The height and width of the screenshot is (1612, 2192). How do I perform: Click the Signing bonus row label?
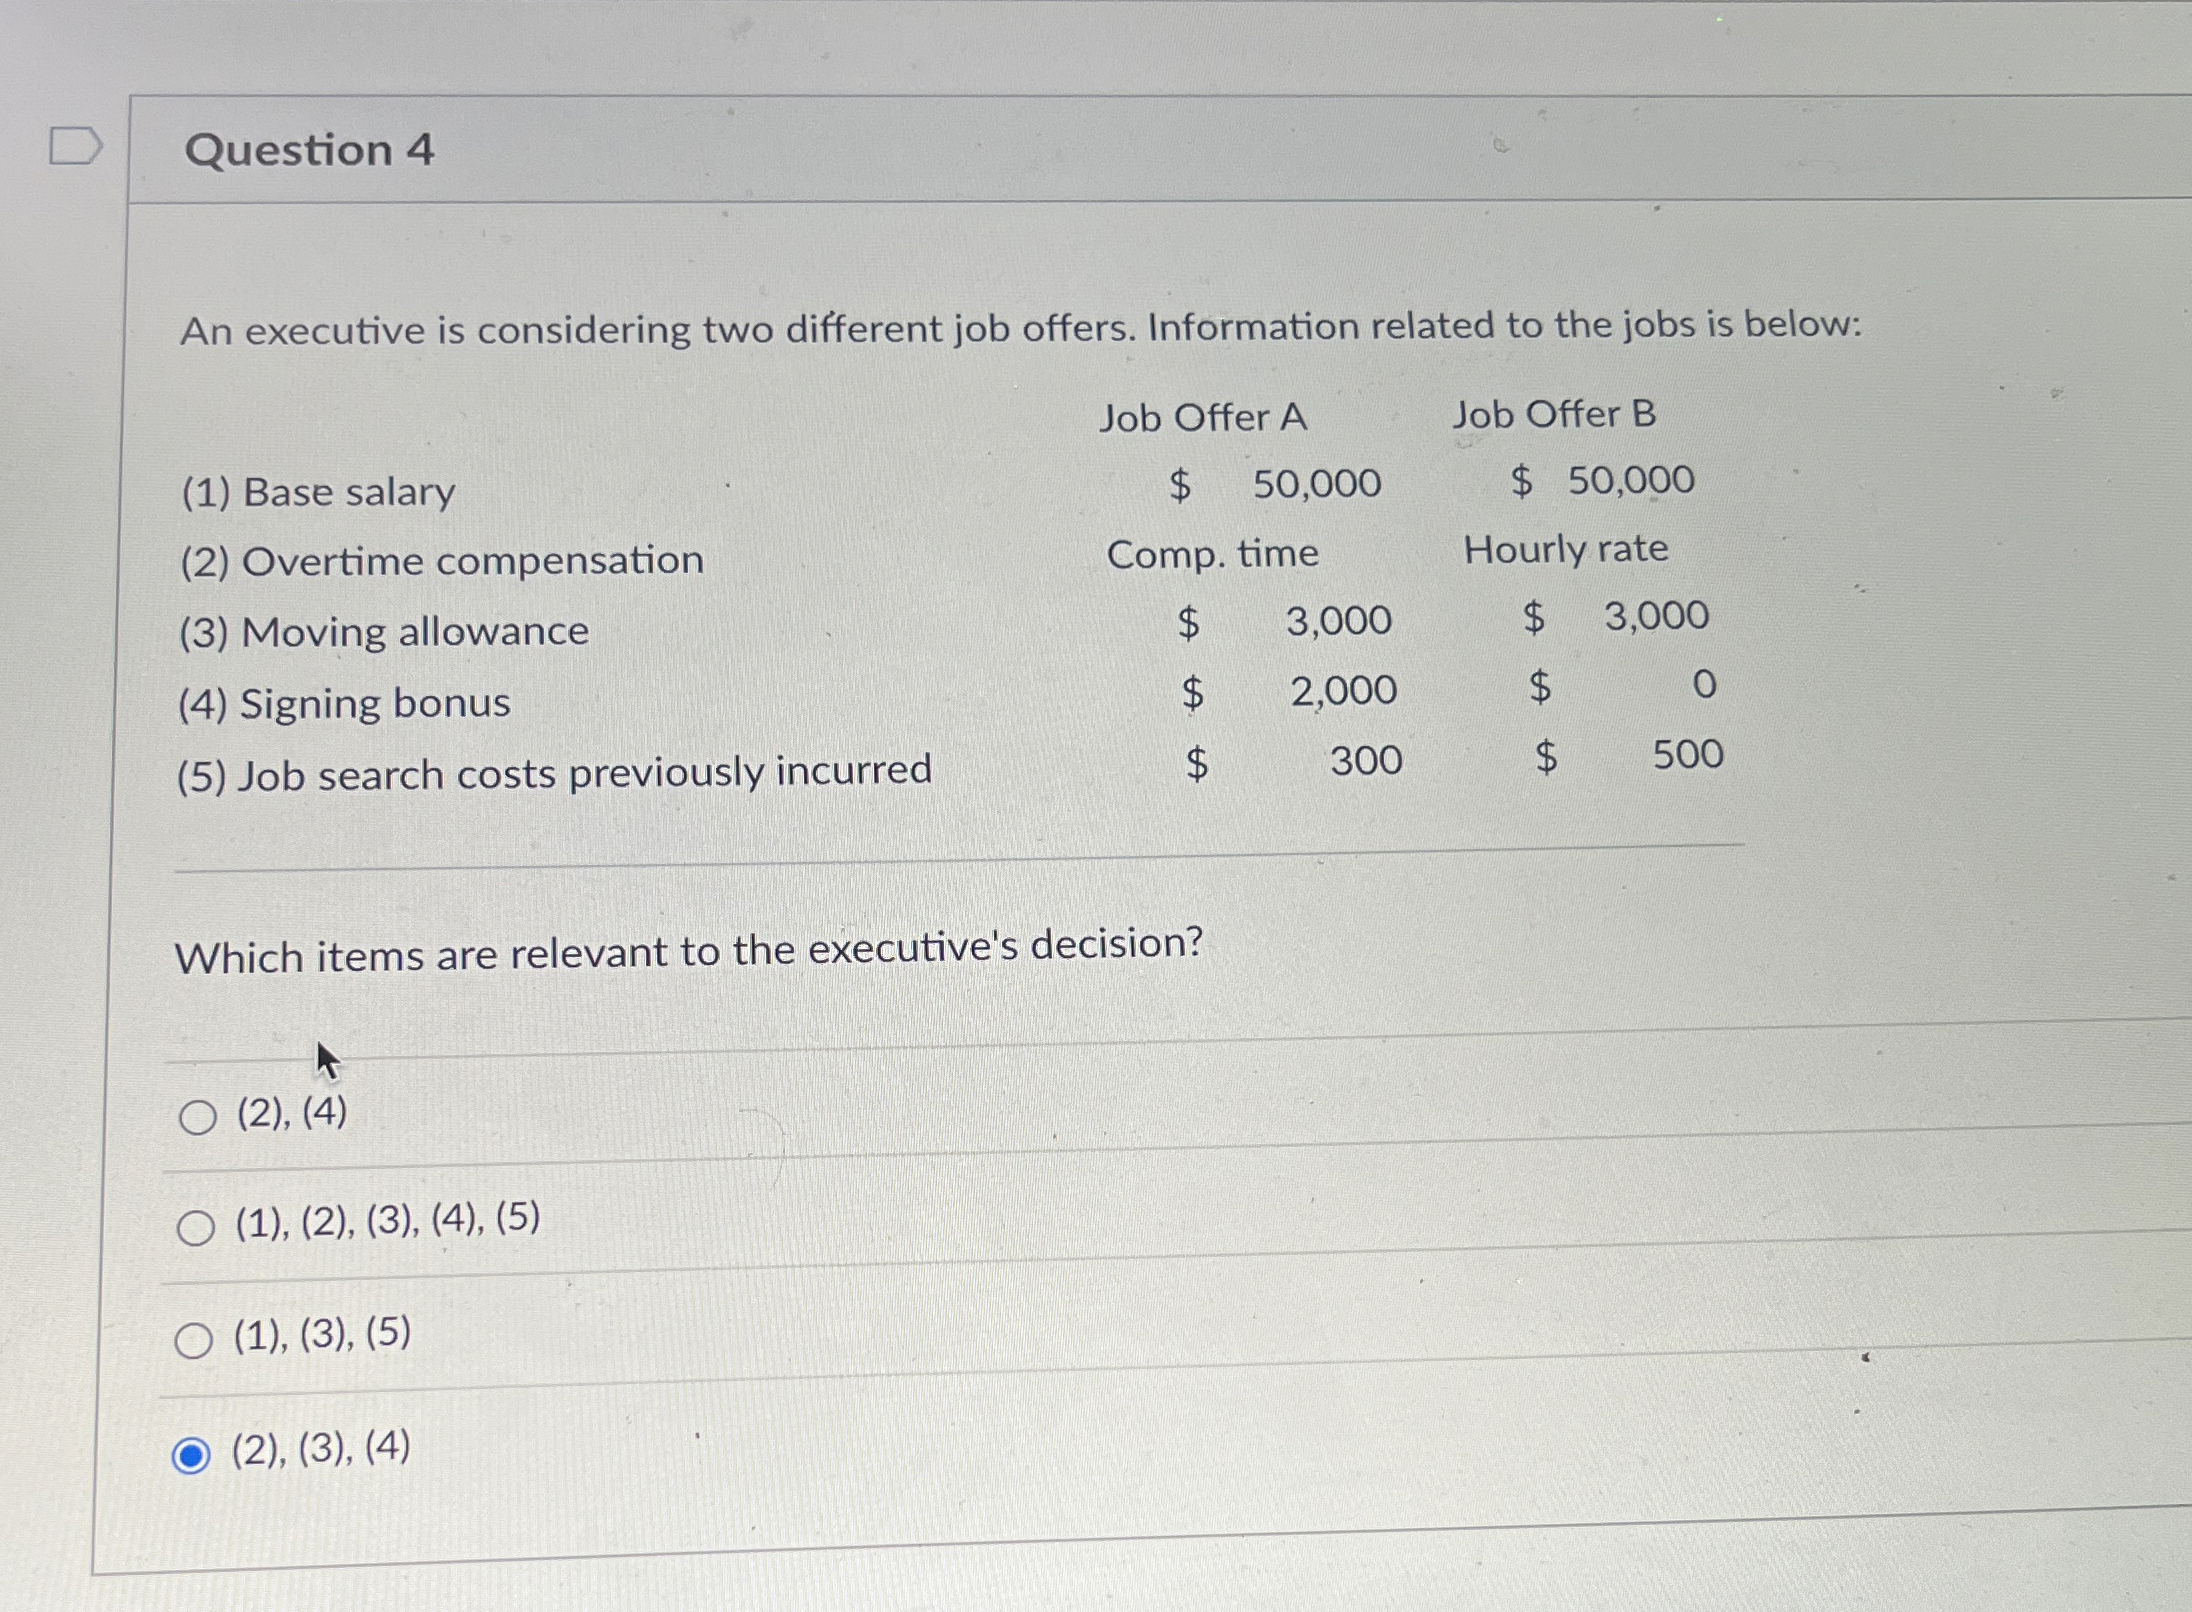tap(345, 703)
